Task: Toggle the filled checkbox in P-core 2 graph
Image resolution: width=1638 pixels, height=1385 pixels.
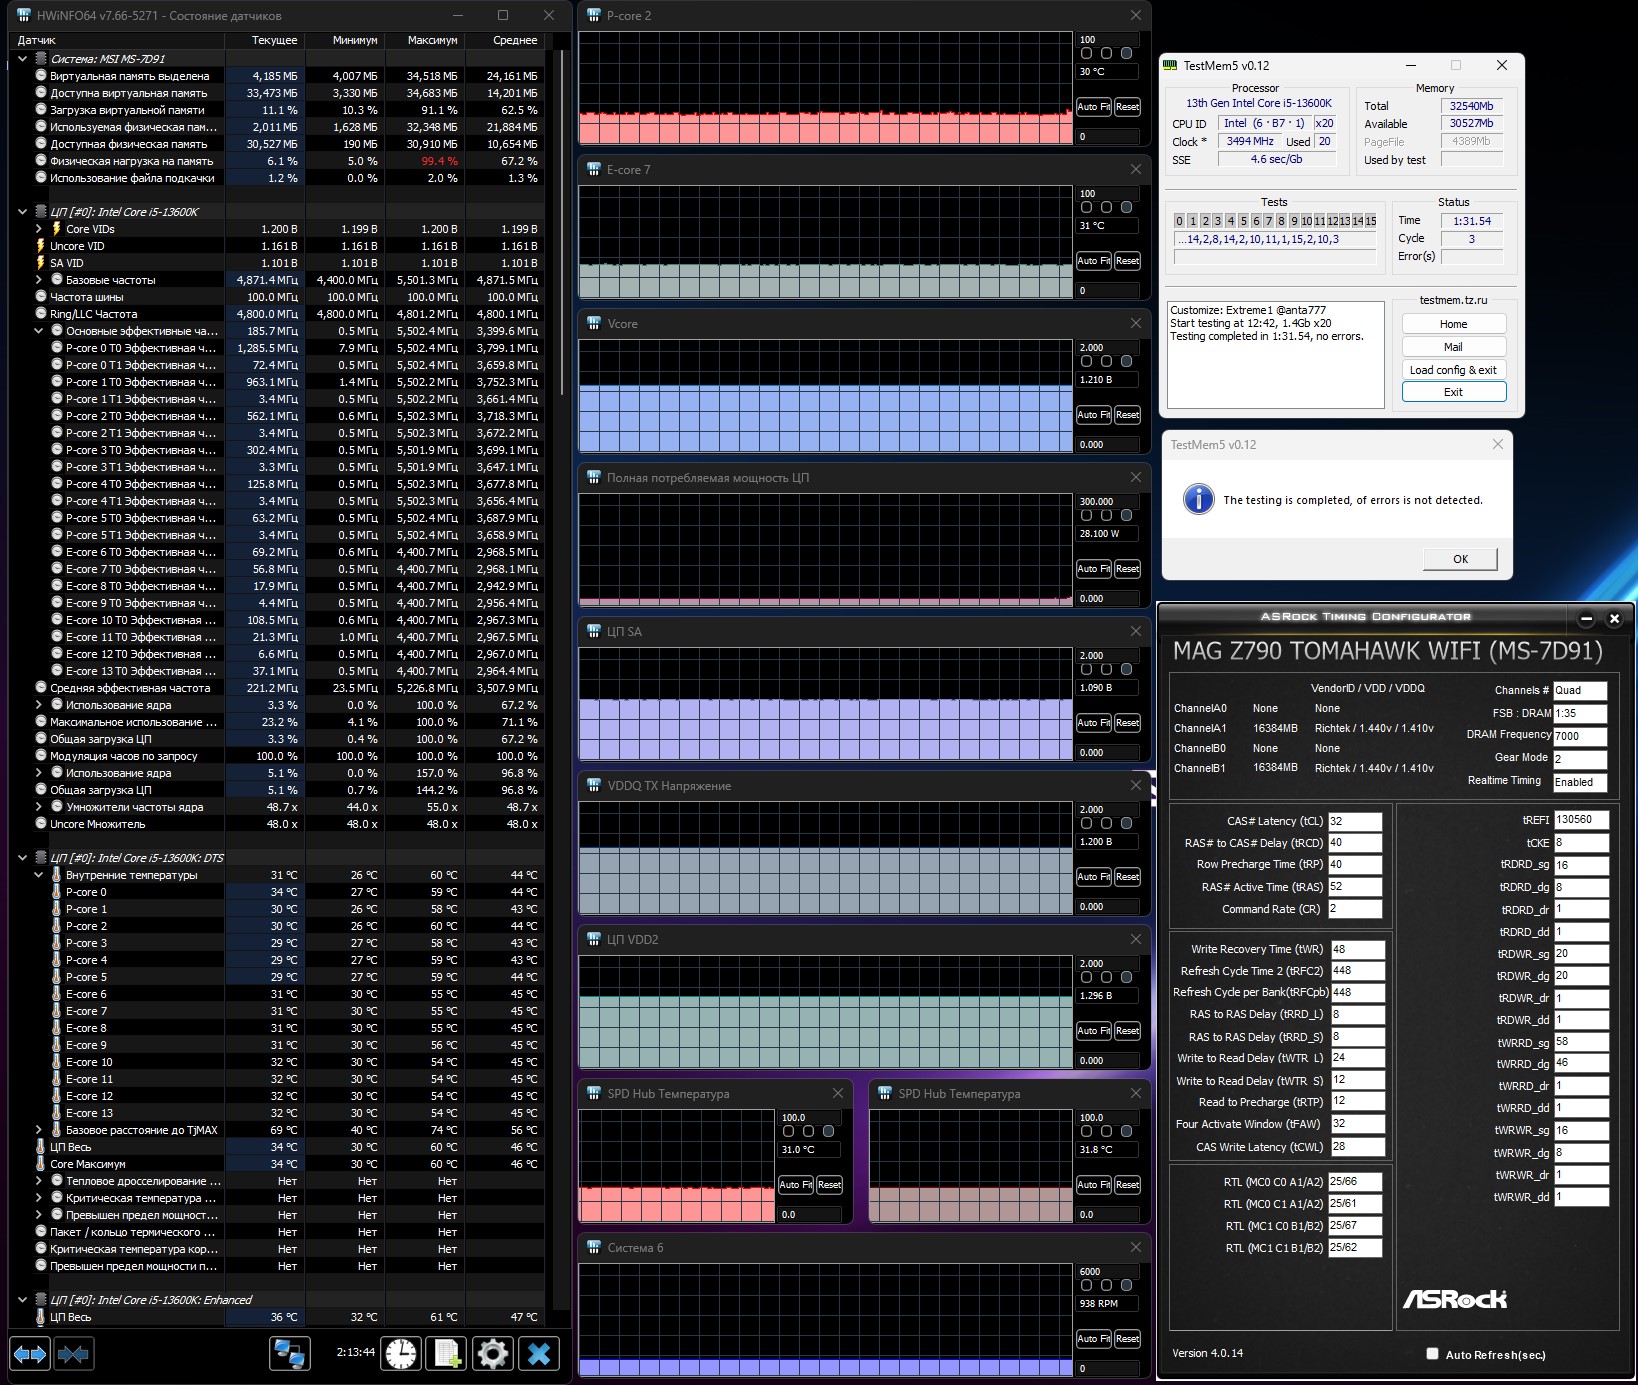Action: [x=1127, y=53]
